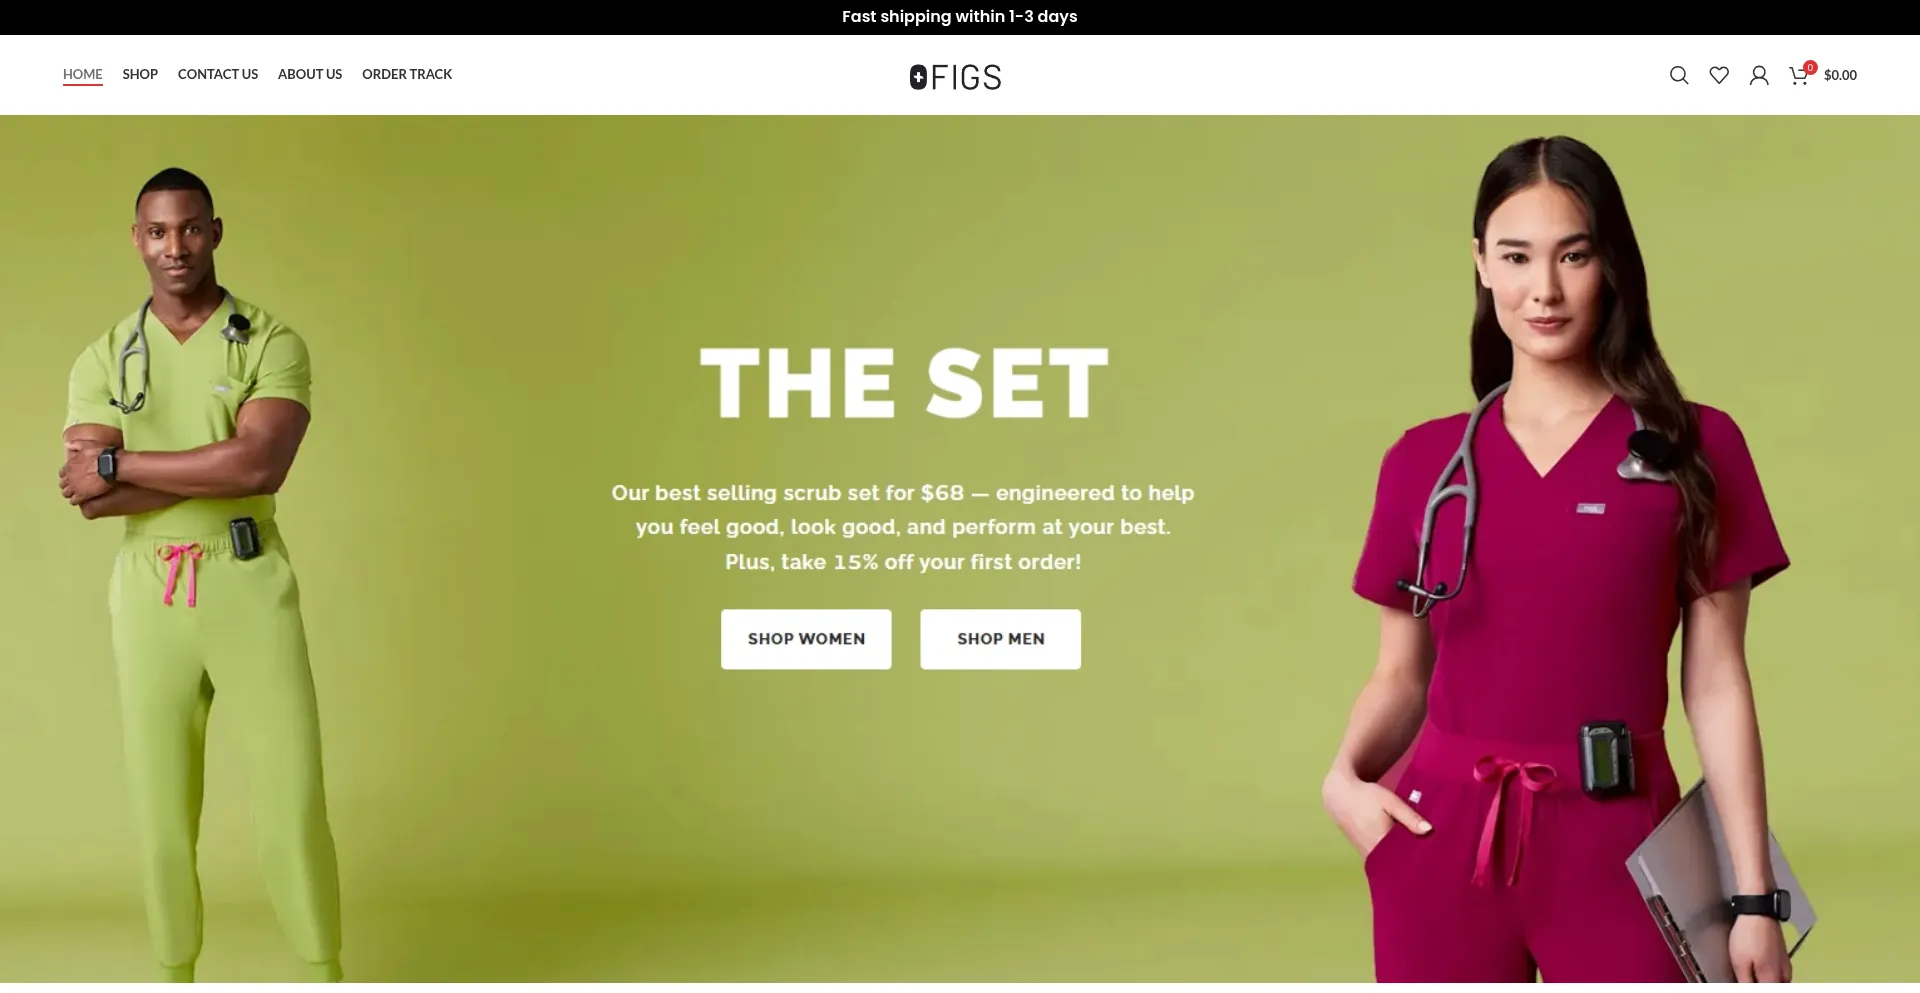The image size is (1920, 993).
Task: Click the best selling scrub set description
Action: (903, 527)
